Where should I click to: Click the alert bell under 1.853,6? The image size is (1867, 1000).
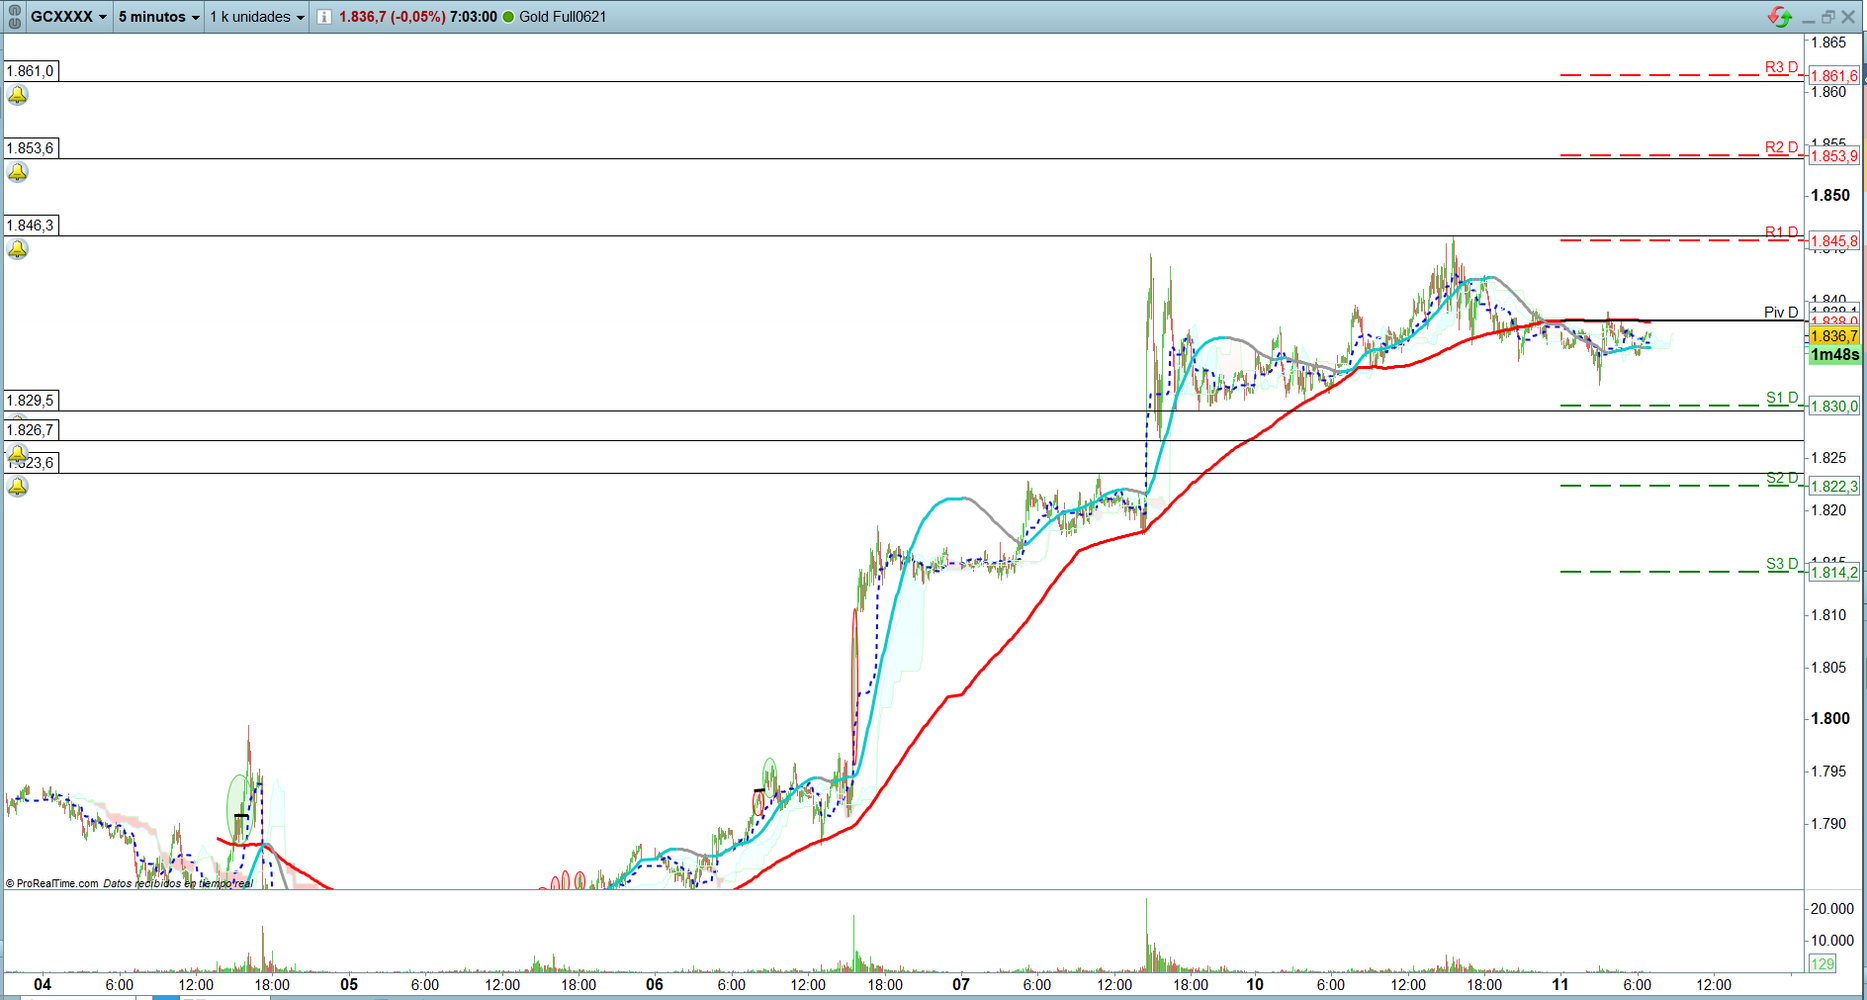18,172
